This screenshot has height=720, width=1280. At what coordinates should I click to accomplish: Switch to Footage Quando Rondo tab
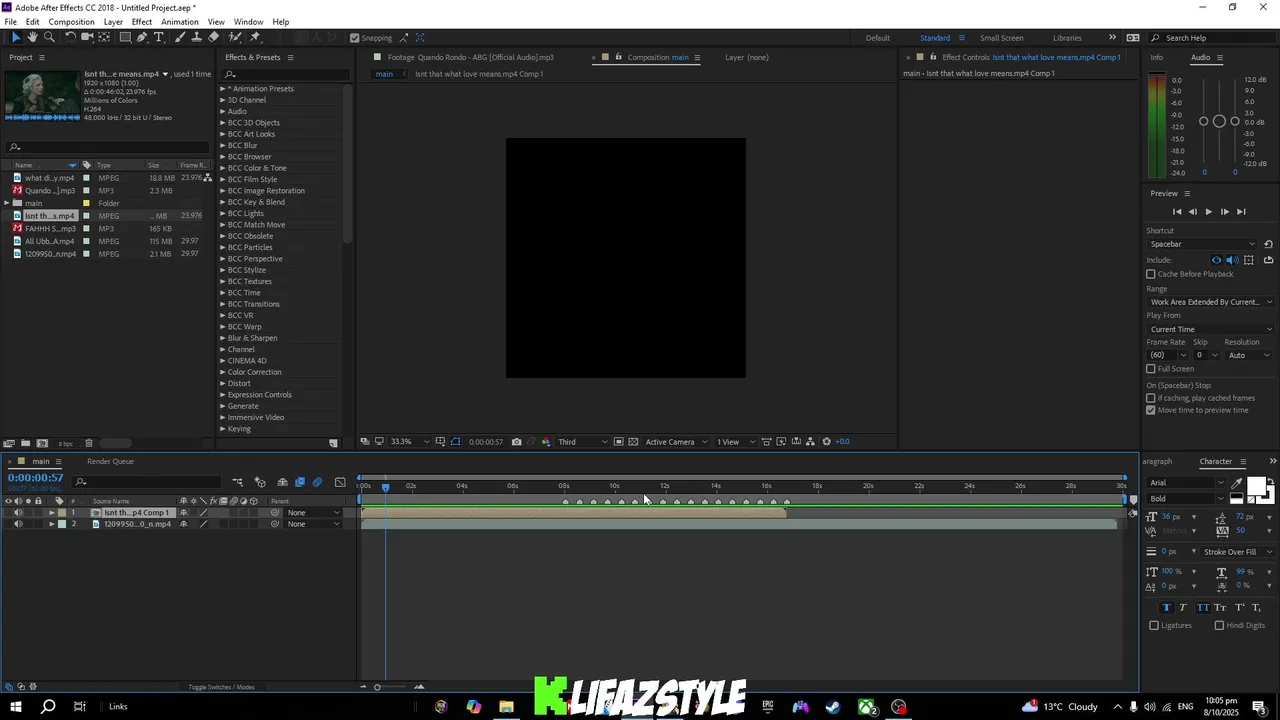(470, 57)
